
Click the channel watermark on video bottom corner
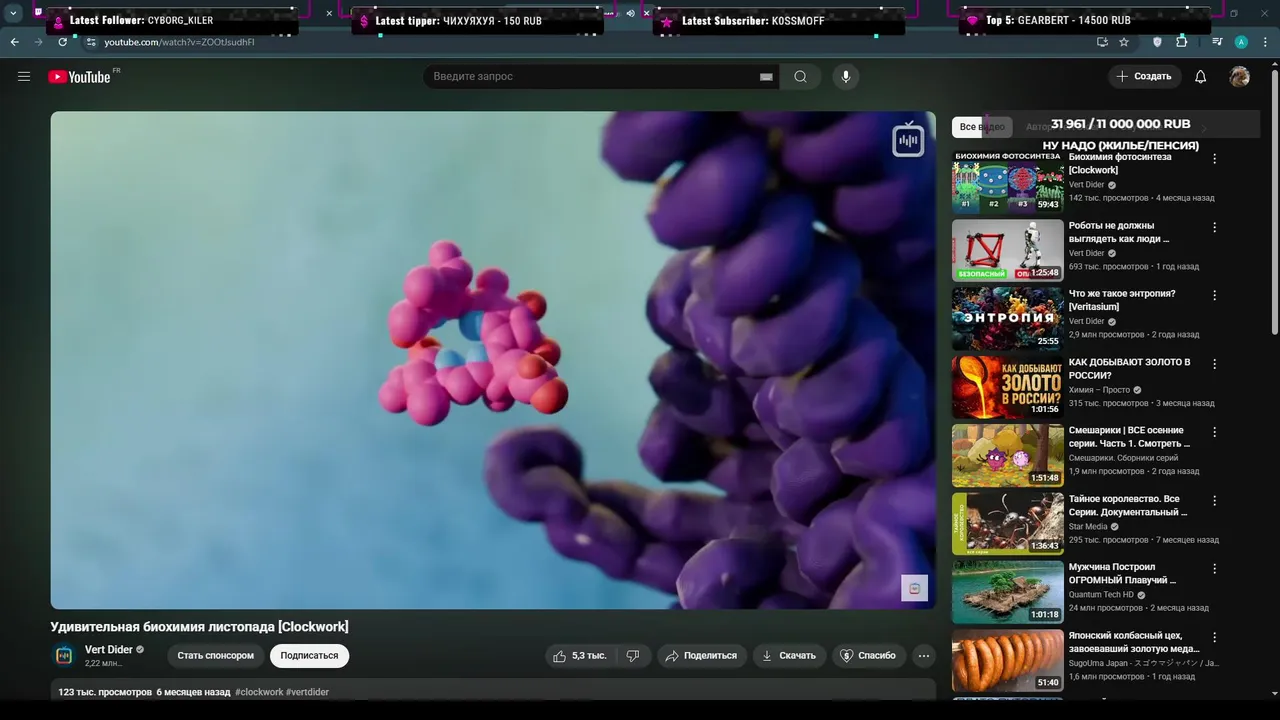click(914, 588)
